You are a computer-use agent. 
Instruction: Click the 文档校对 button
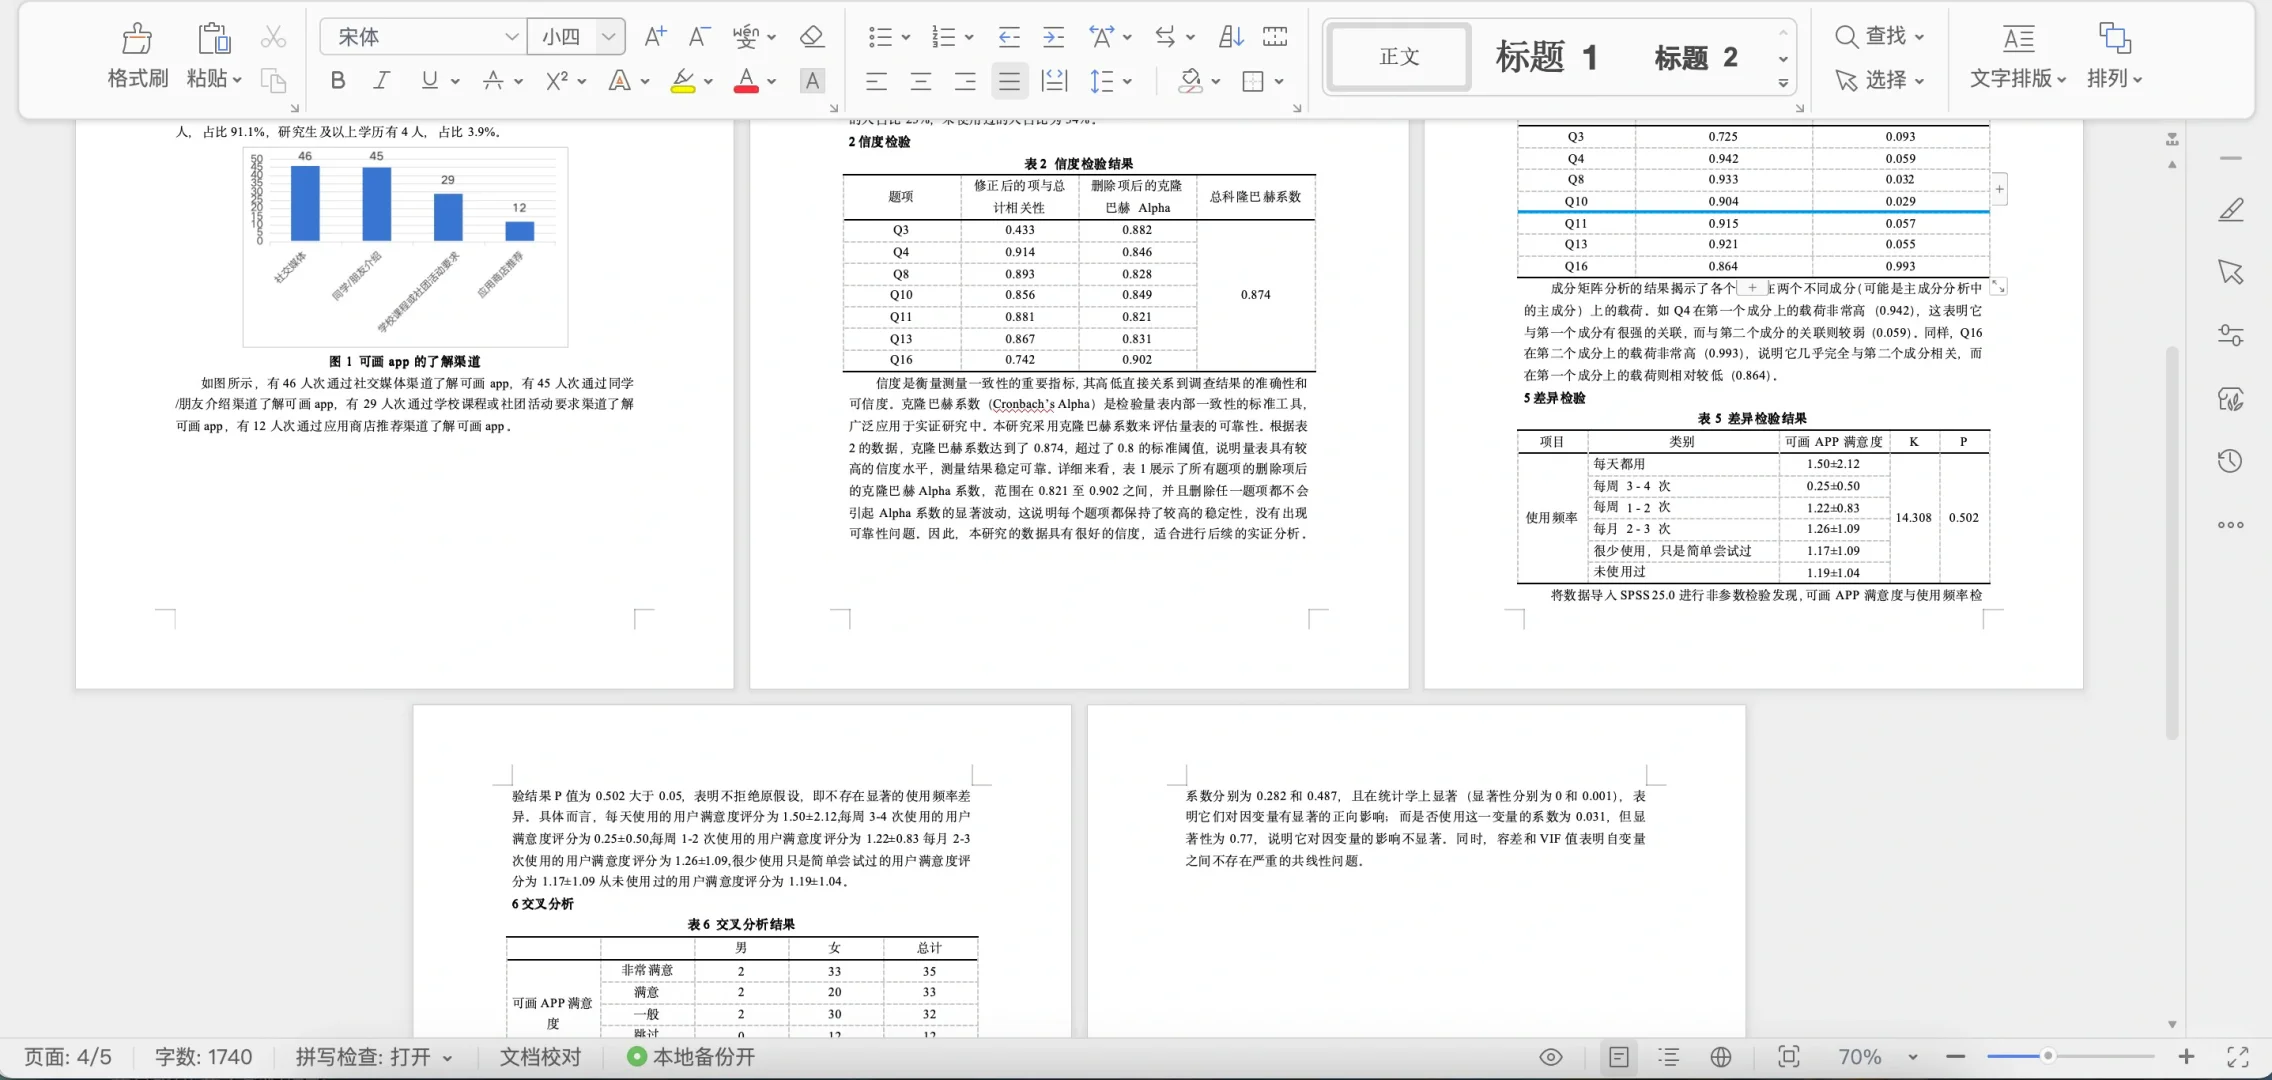tap(540, 1057)
